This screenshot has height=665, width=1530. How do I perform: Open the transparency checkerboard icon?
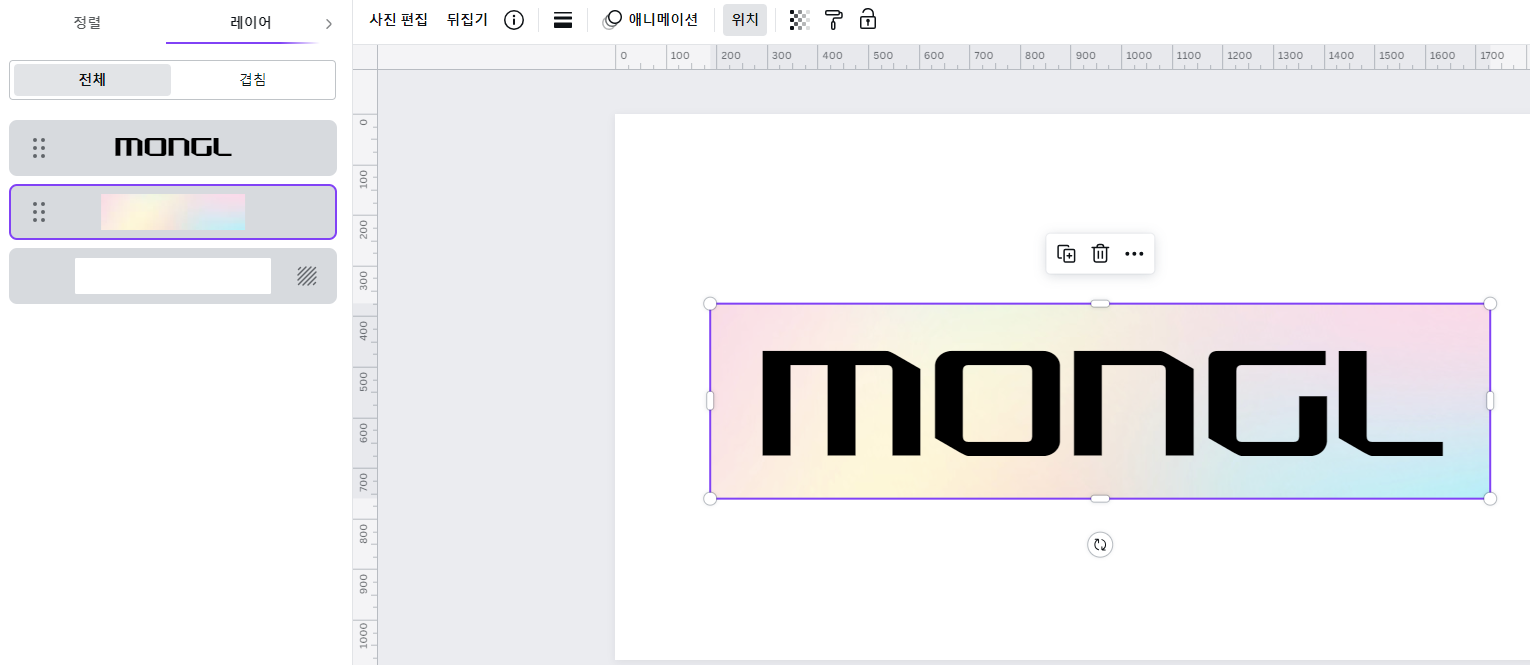coord(799,19)
